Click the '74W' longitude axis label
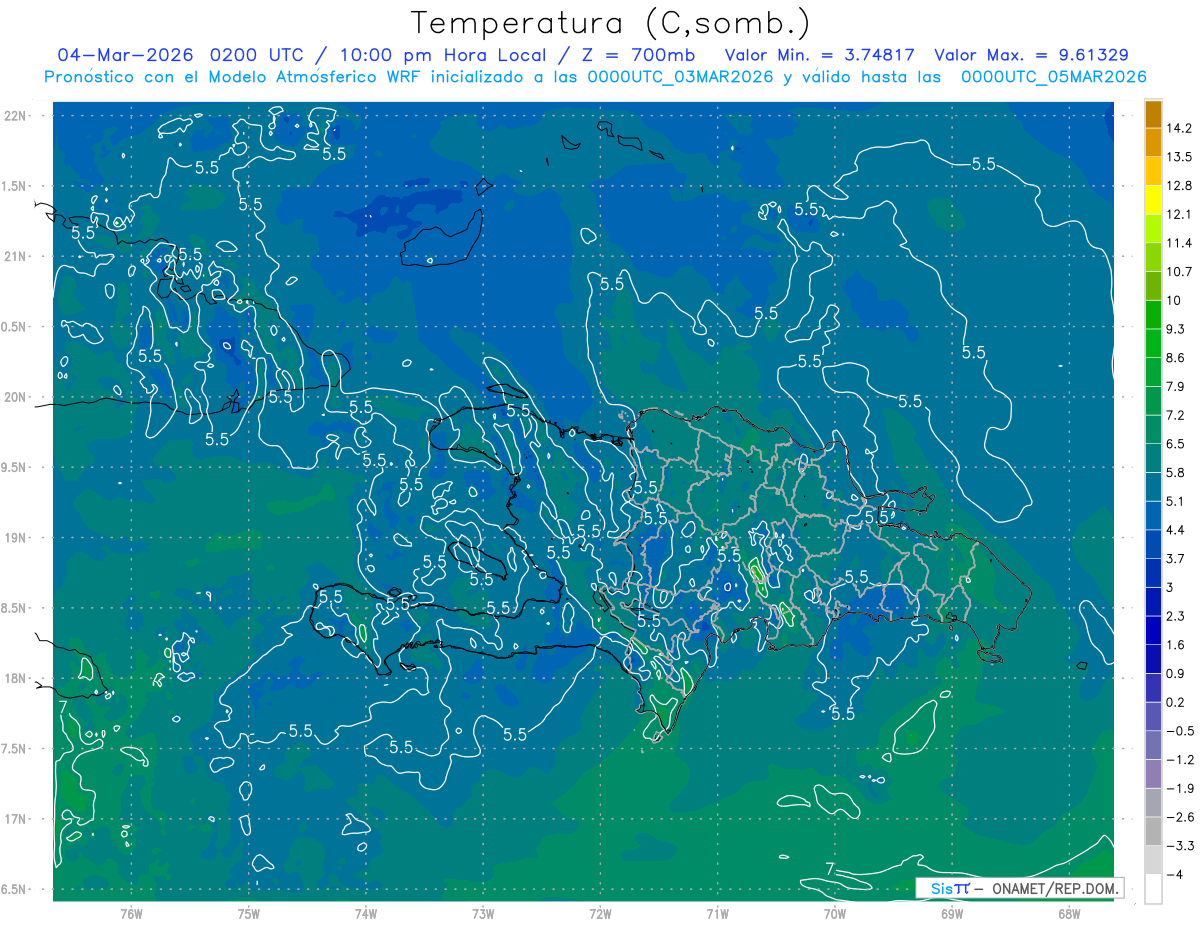This screenshot has width=1200, height=927. click(x=365, y=913)
